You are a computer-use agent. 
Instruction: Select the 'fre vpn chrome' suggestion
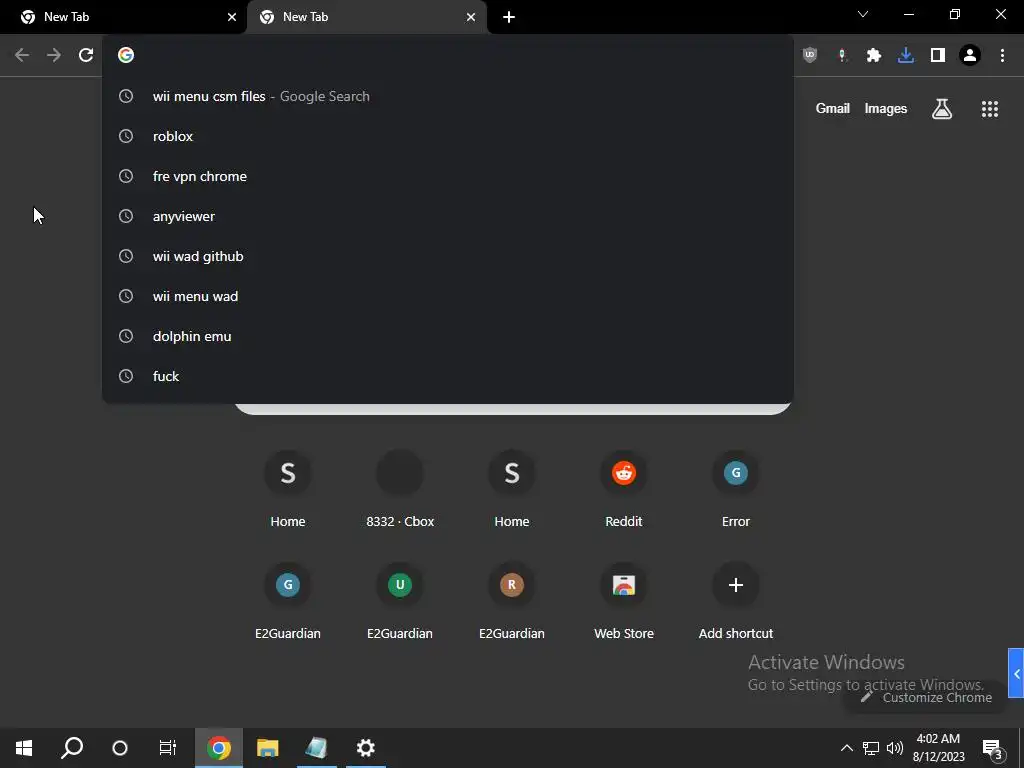click(x=448, y=176)
